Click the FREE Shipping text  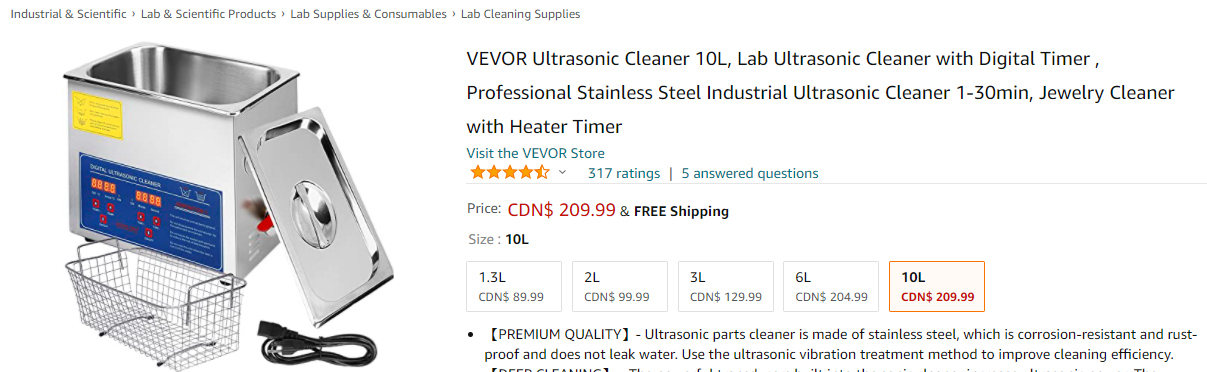click(x=681, y=211)
